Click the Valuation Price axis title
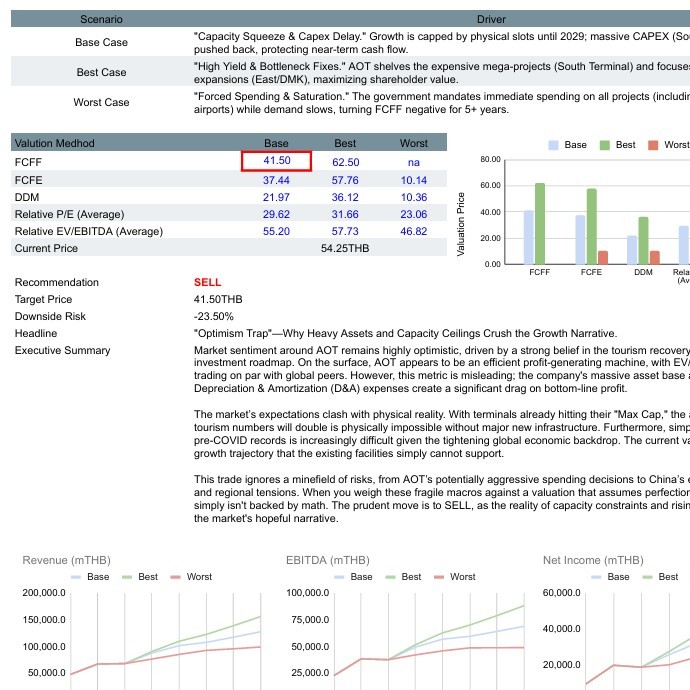 (461, 224)
